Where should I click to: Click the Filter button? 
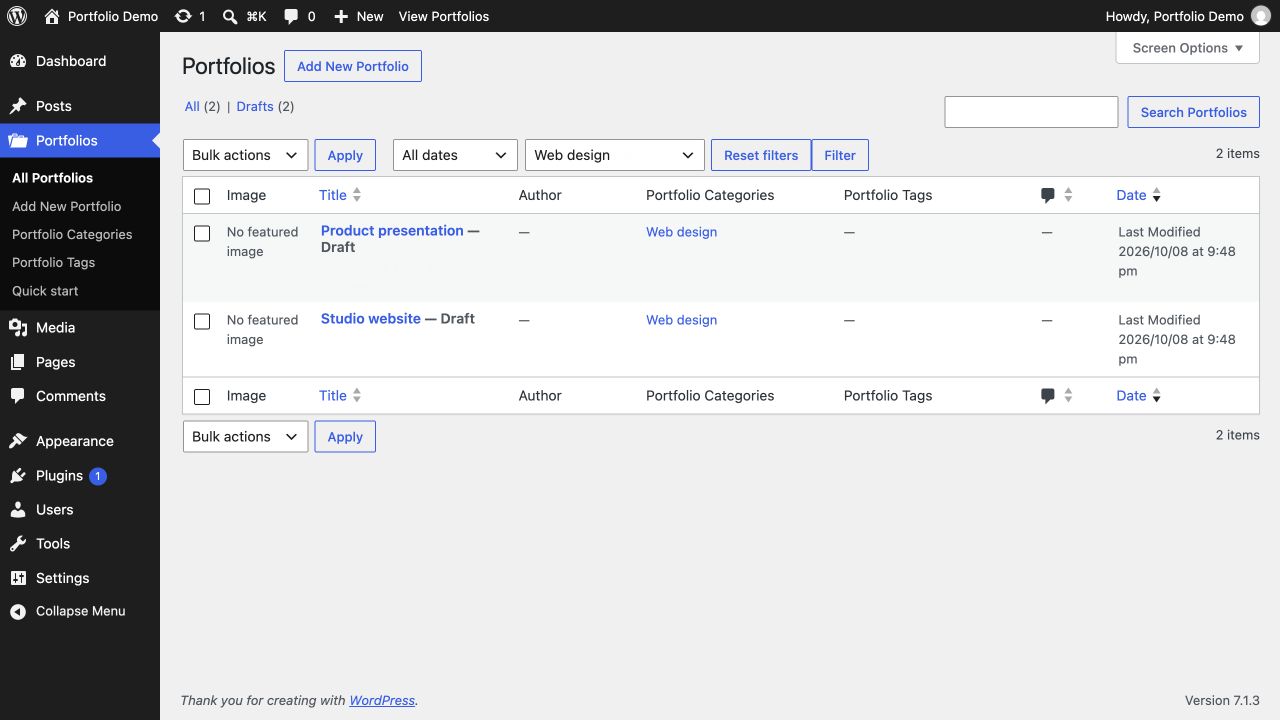840,155
